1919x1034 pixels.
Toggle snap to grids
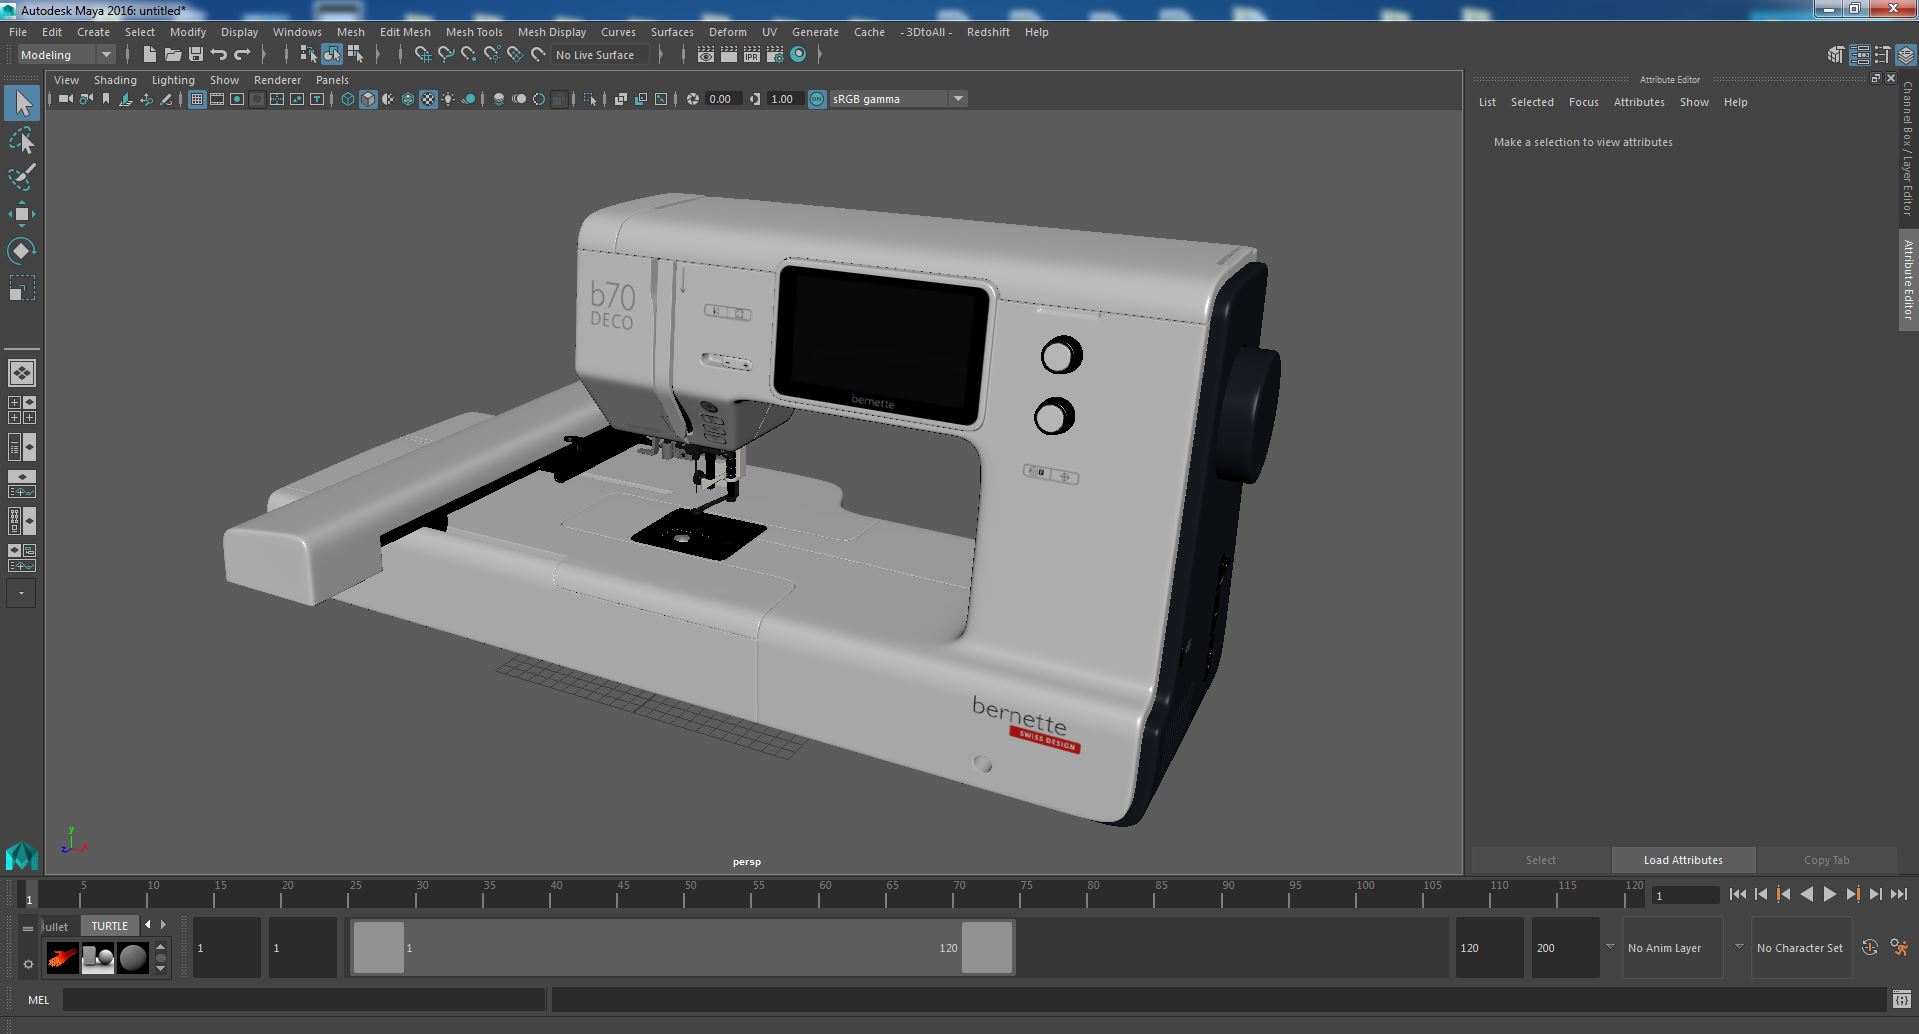(x=423, y=54)
